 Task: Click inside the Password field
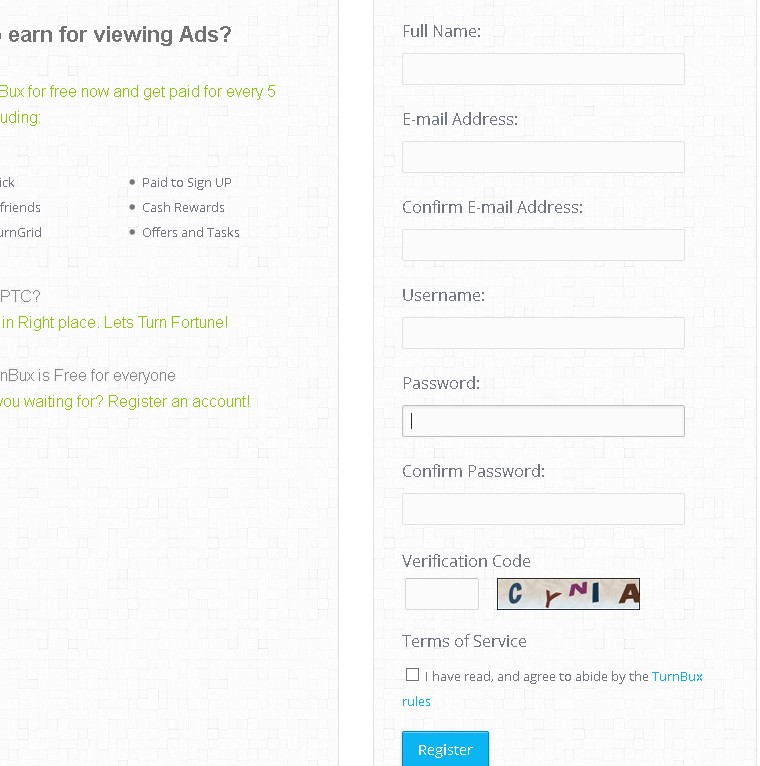click(543, 421)
